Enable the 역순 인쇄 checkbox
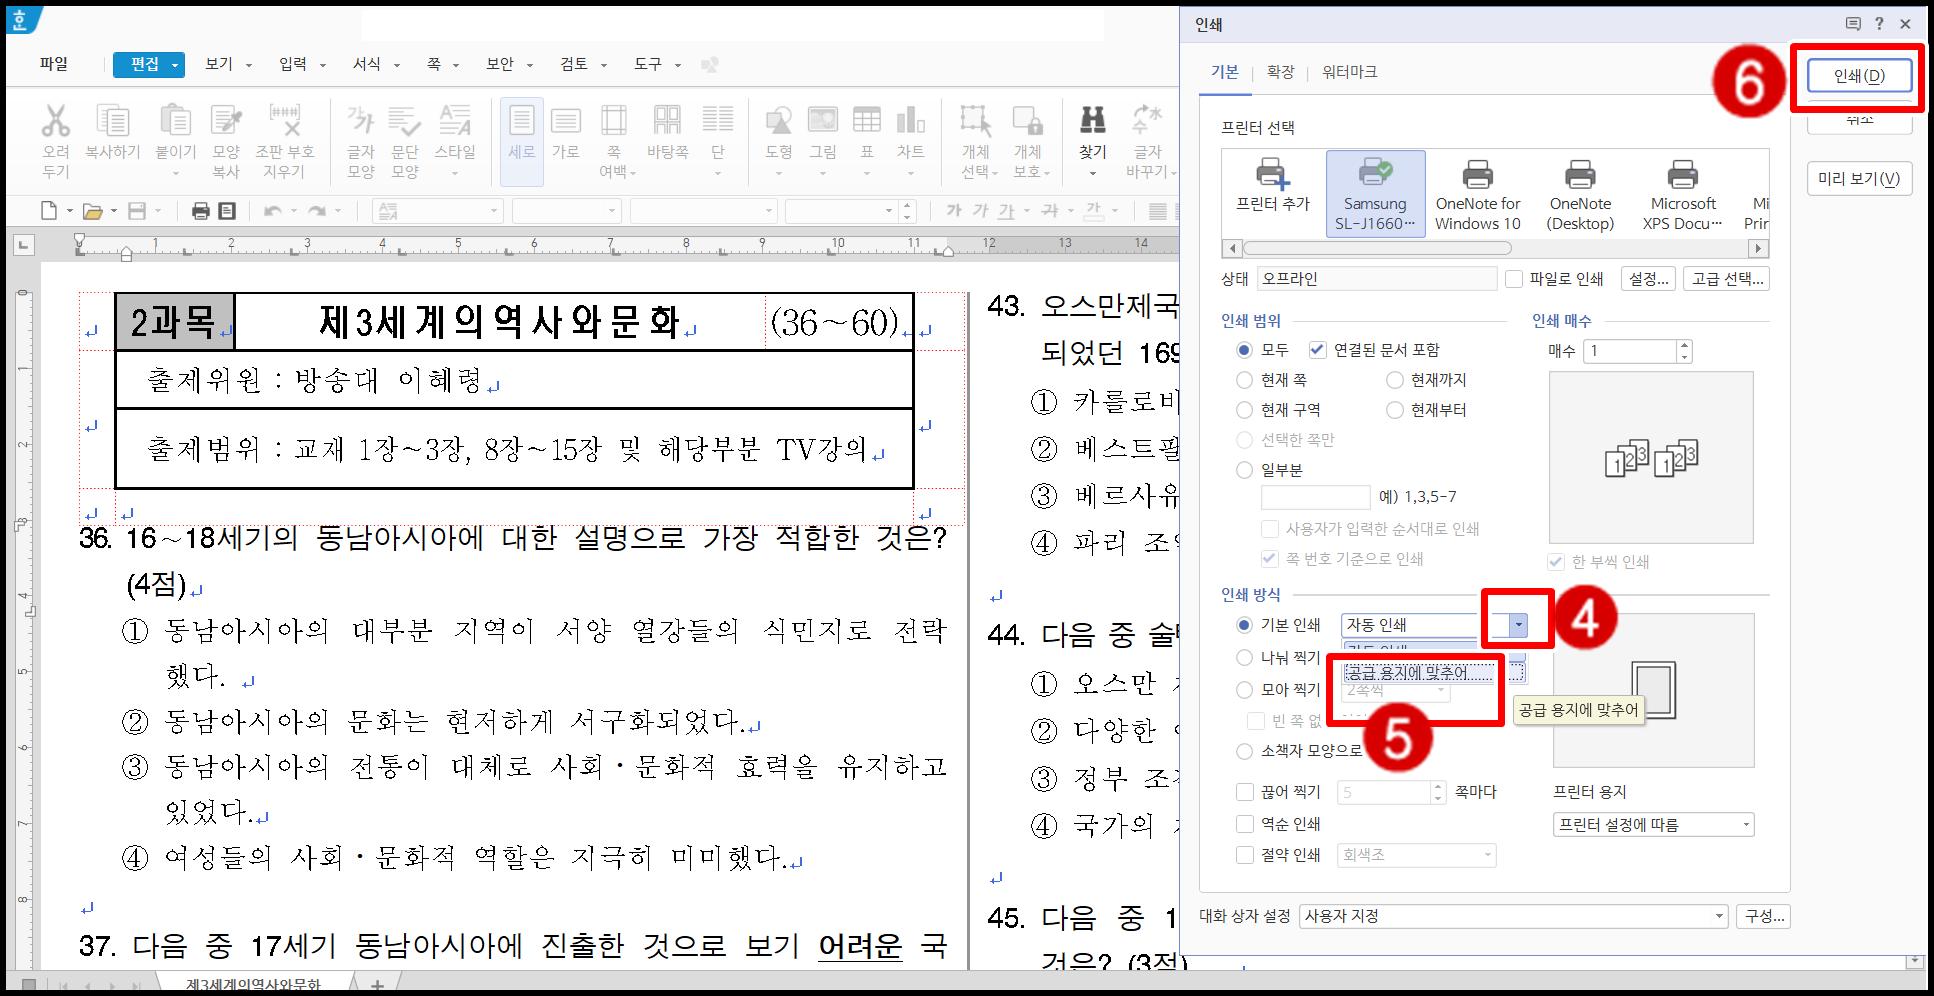 tap(1245, 824)
